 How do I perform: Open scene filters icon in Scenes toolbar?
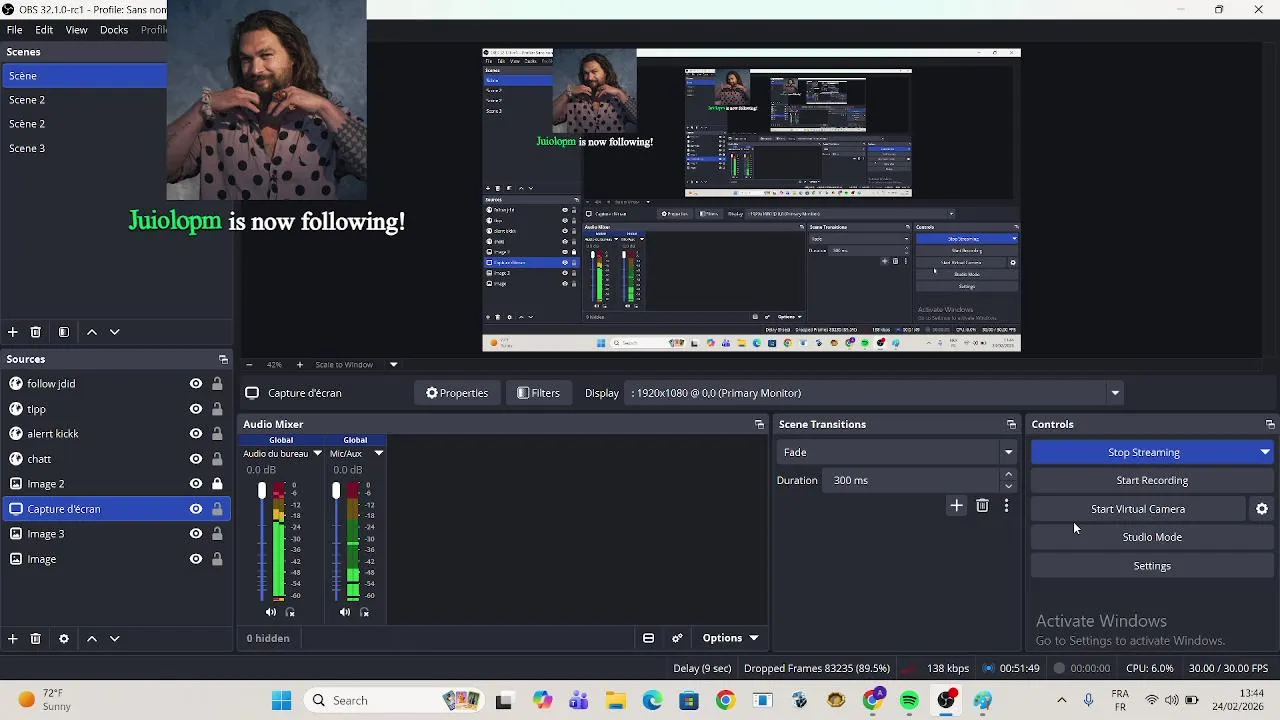pyautogui.click(x=63, y=332)
